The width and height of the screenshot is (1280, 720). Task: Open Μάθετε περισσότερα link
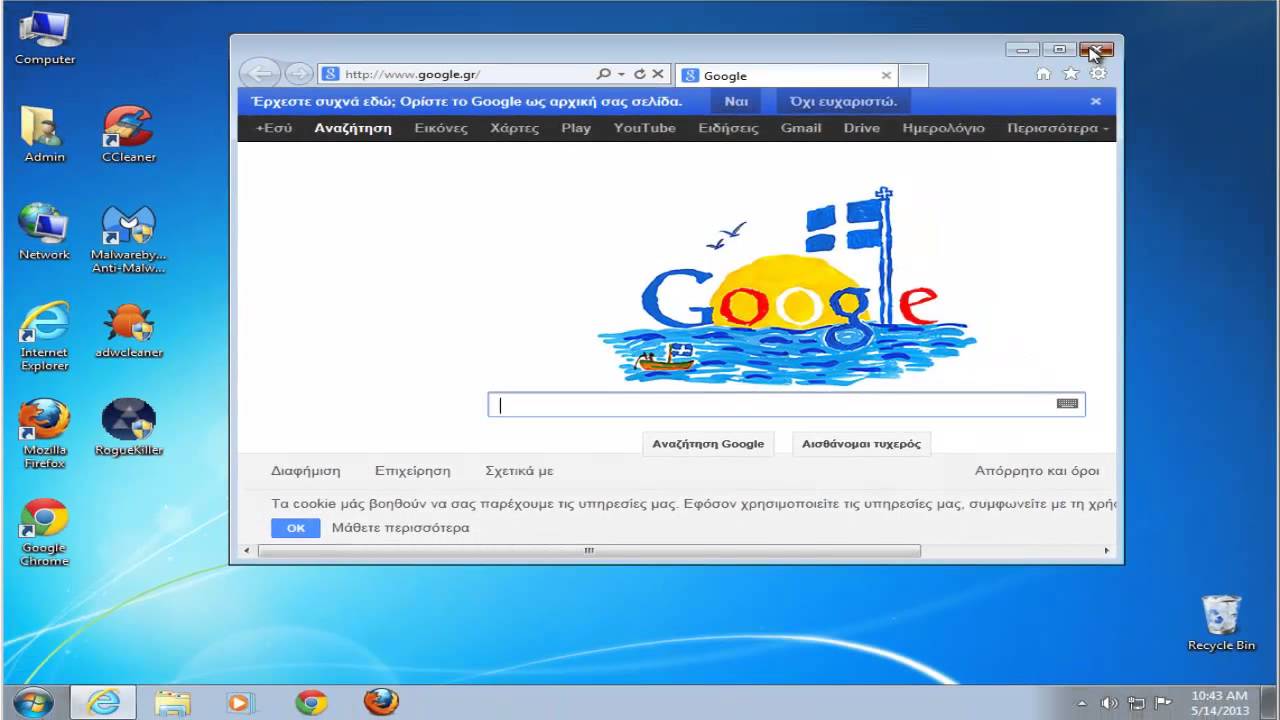click(x=400, y=528)
